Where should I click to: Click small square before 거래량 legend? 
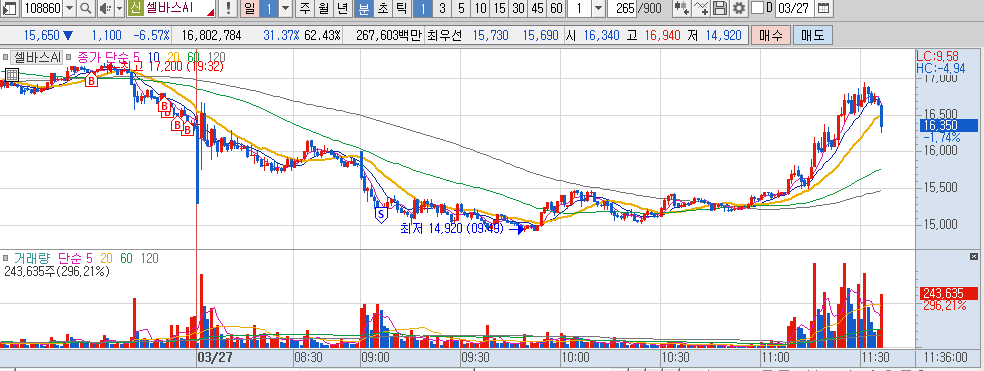(x=6, y=258)
